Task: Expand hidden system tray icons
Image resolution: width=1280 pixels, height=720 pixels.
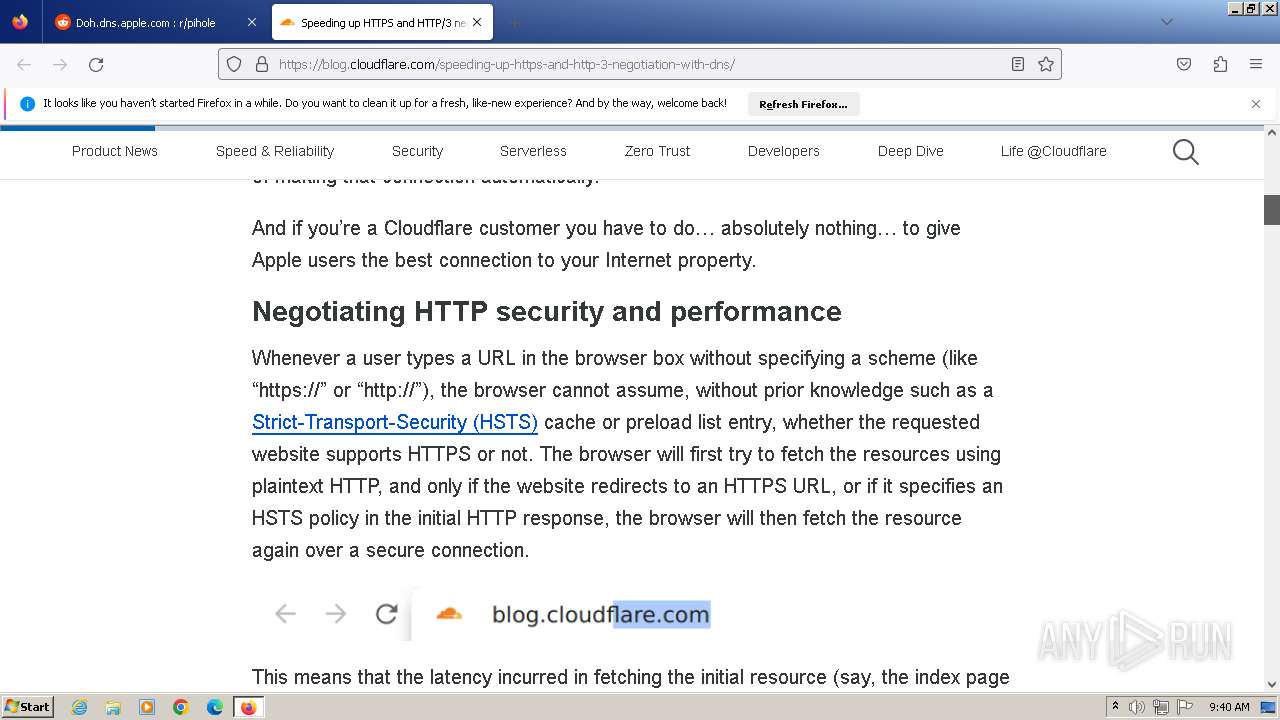Action: point(1115,707)
